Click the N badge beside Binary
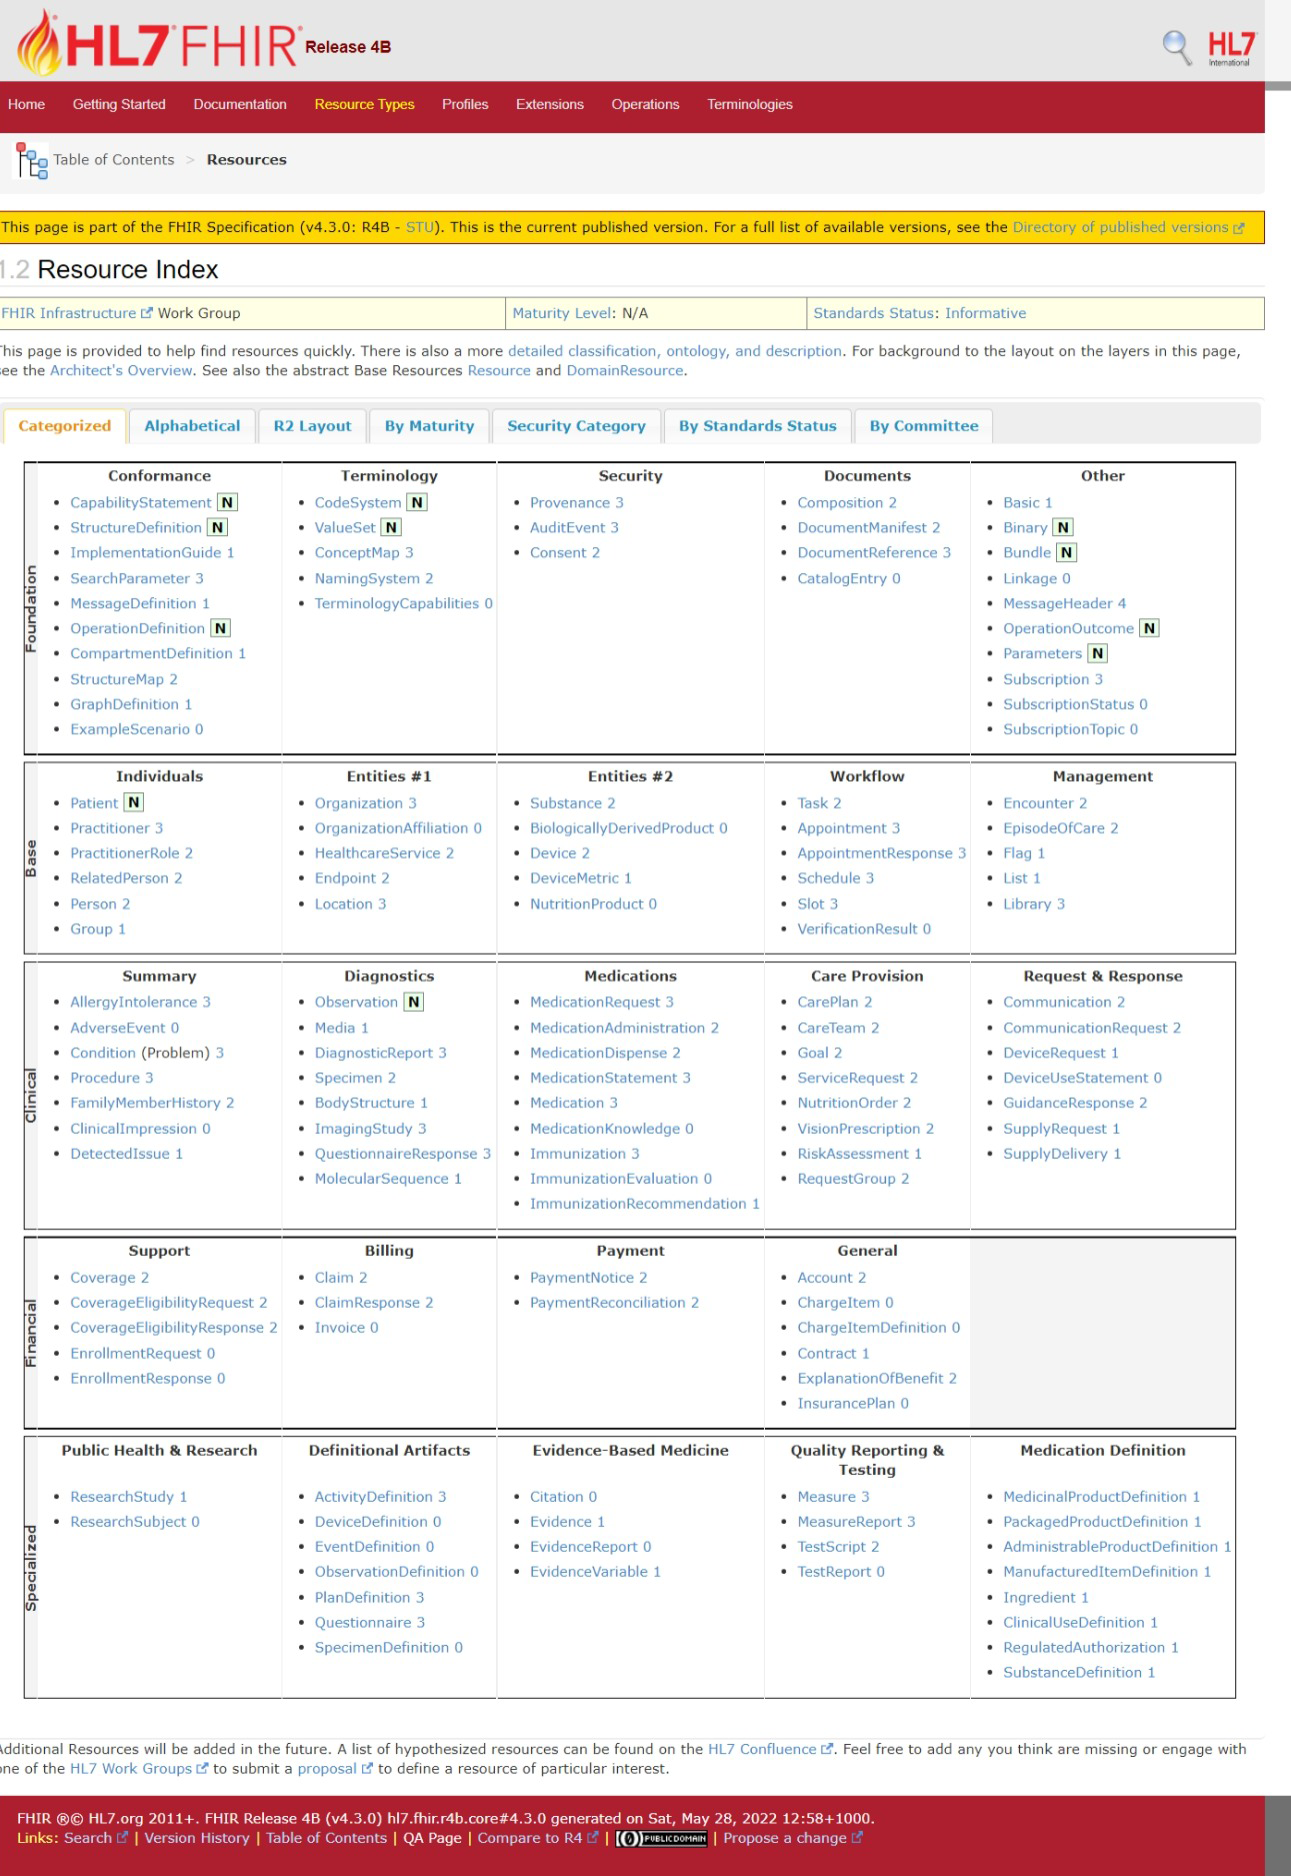 (x=1063, y=528)
